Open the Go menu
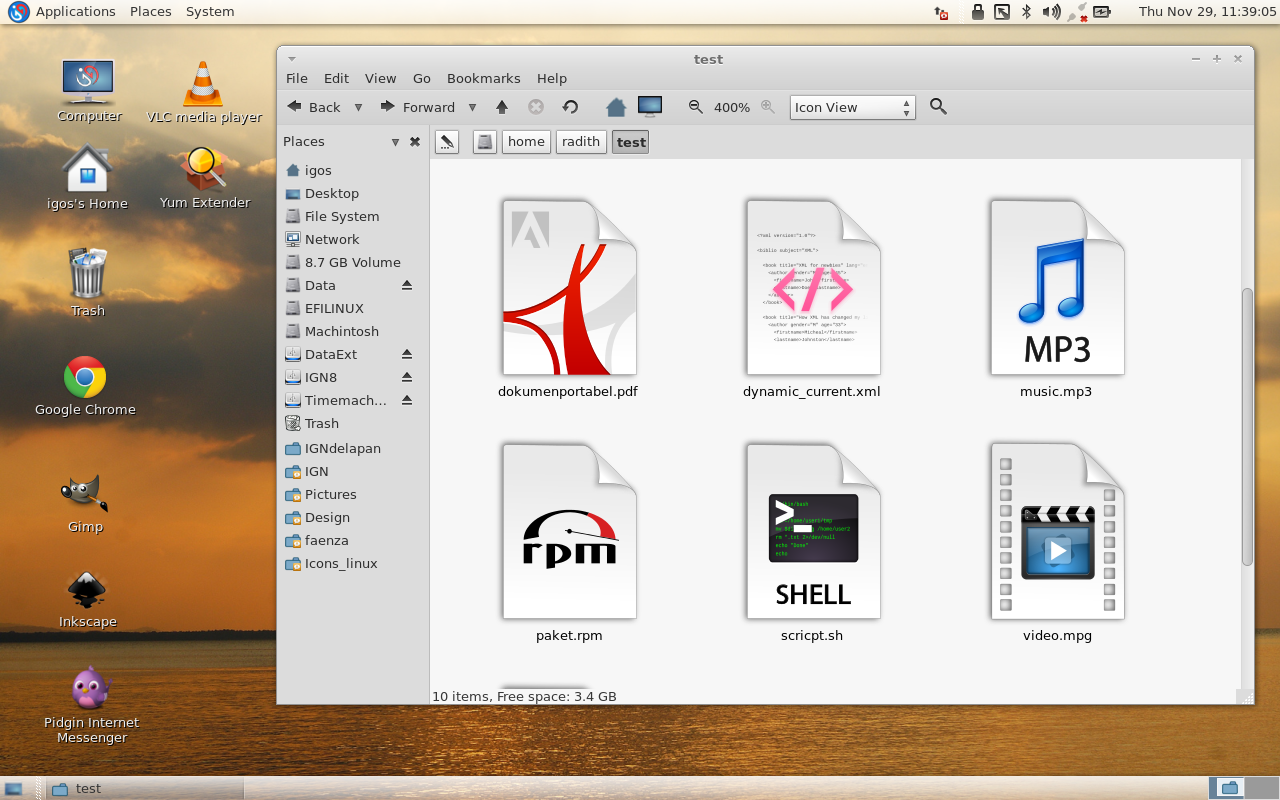 (x=422, y=78)
